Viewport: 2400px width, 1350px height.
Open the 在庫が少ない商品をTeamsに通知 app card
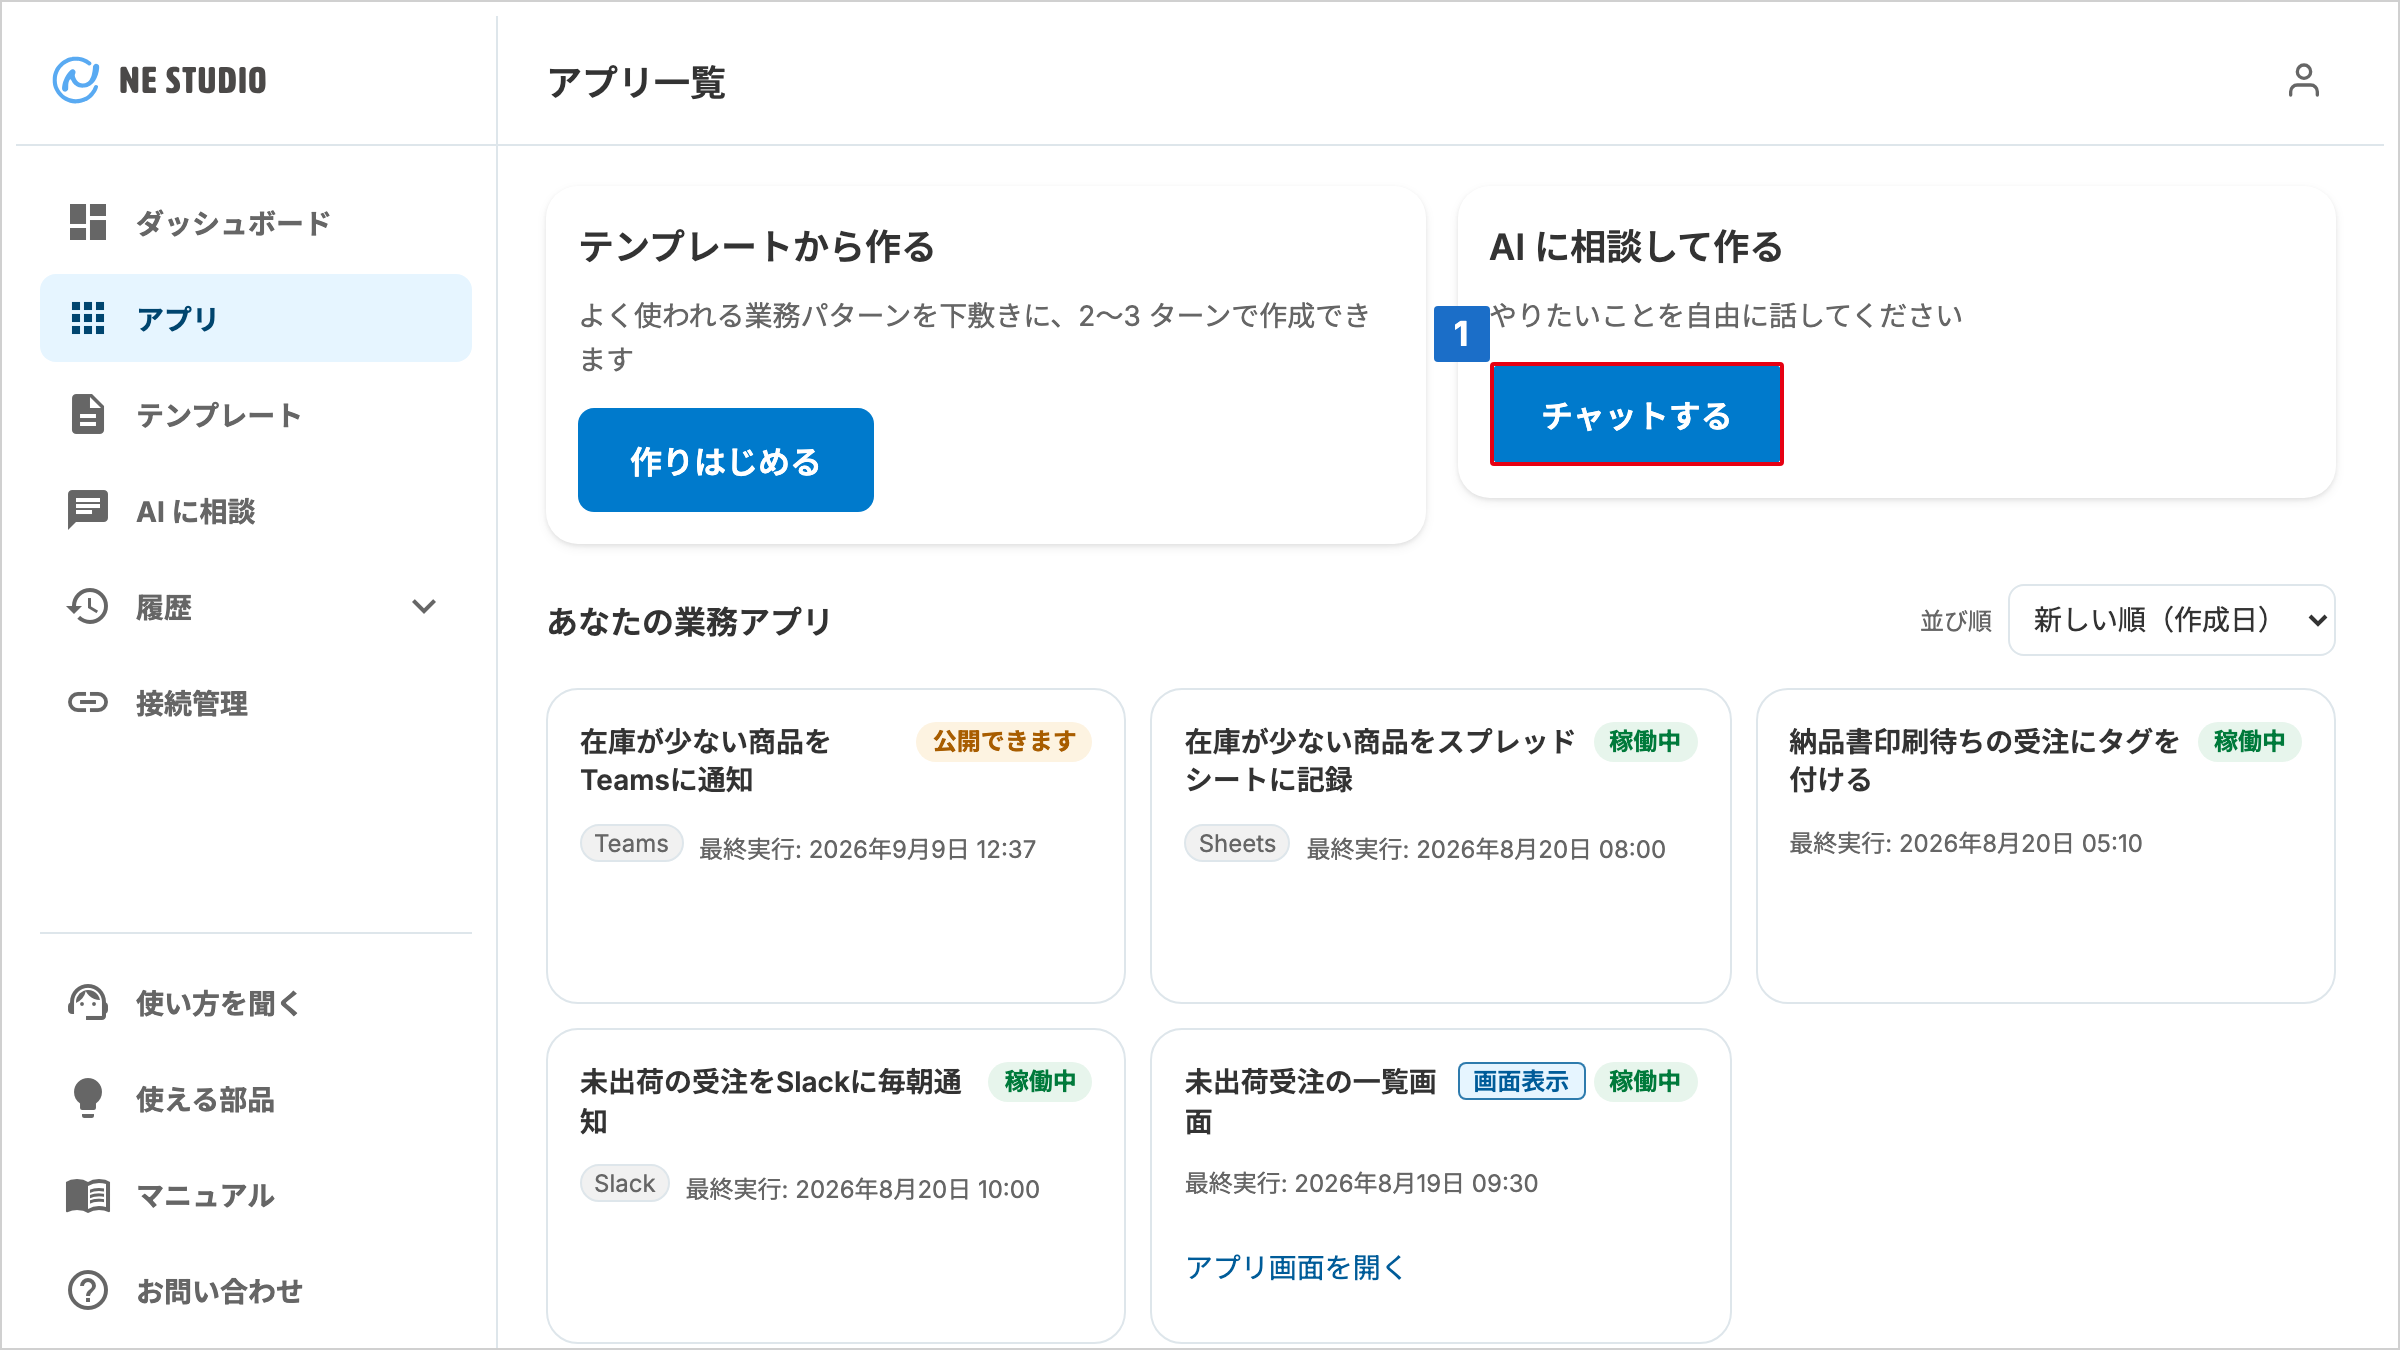pyautogui.click(x=836, y=846)
